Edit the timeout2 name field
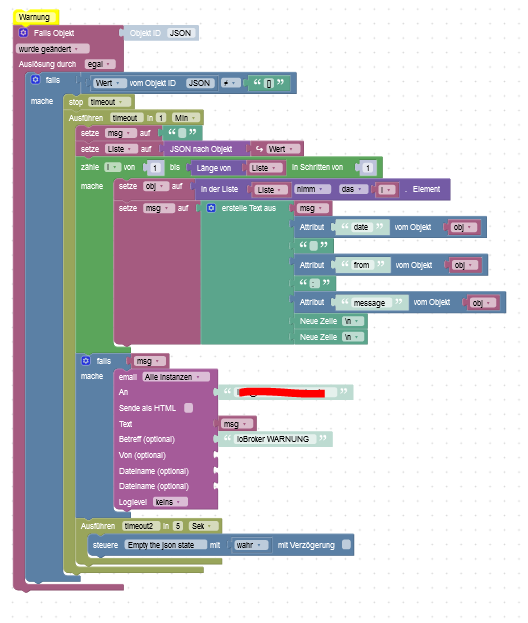The width and height of the screenshot is (528, 623). pos(141,526)
